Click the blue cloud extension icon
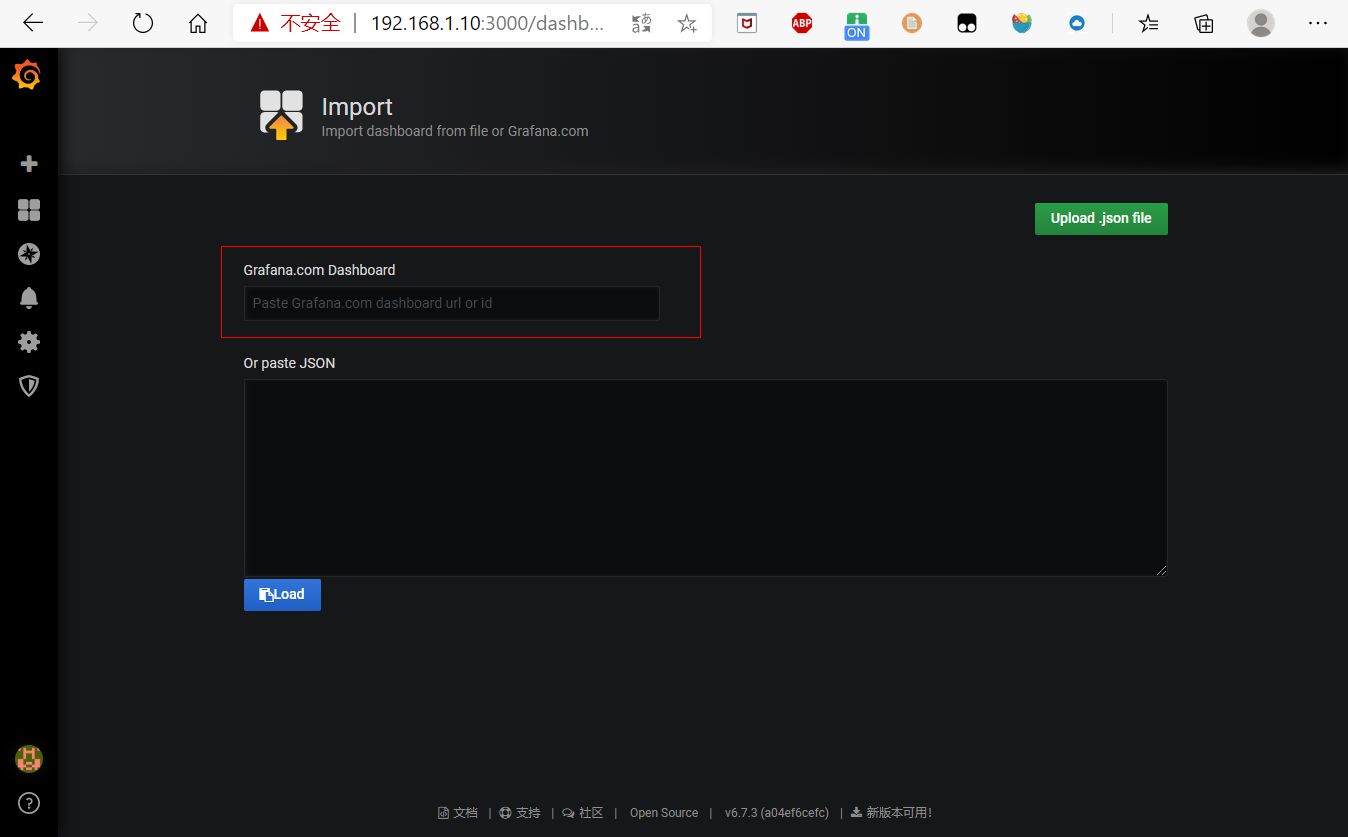1348x837 pixels. (1077, 23)
